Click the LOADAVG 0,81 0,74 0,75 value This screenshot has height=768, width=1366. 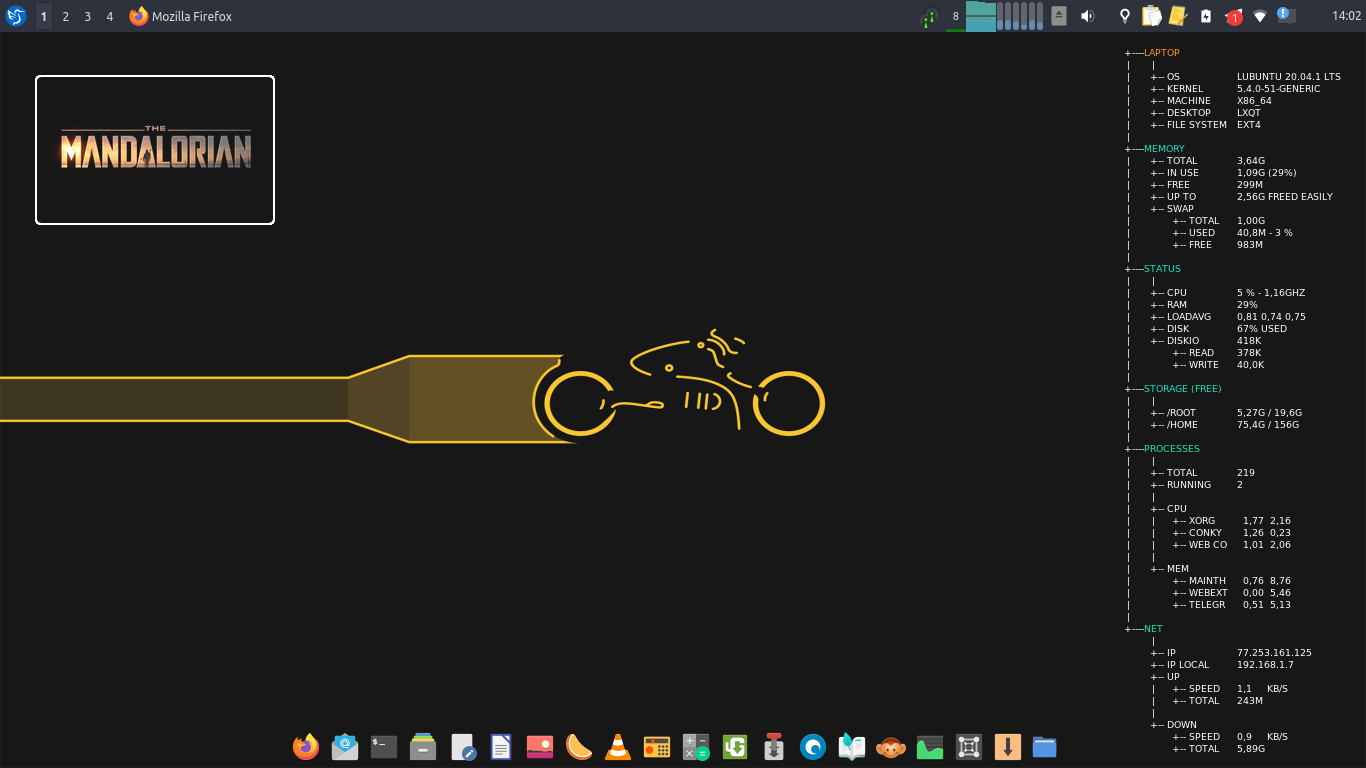pos(1271,317)
